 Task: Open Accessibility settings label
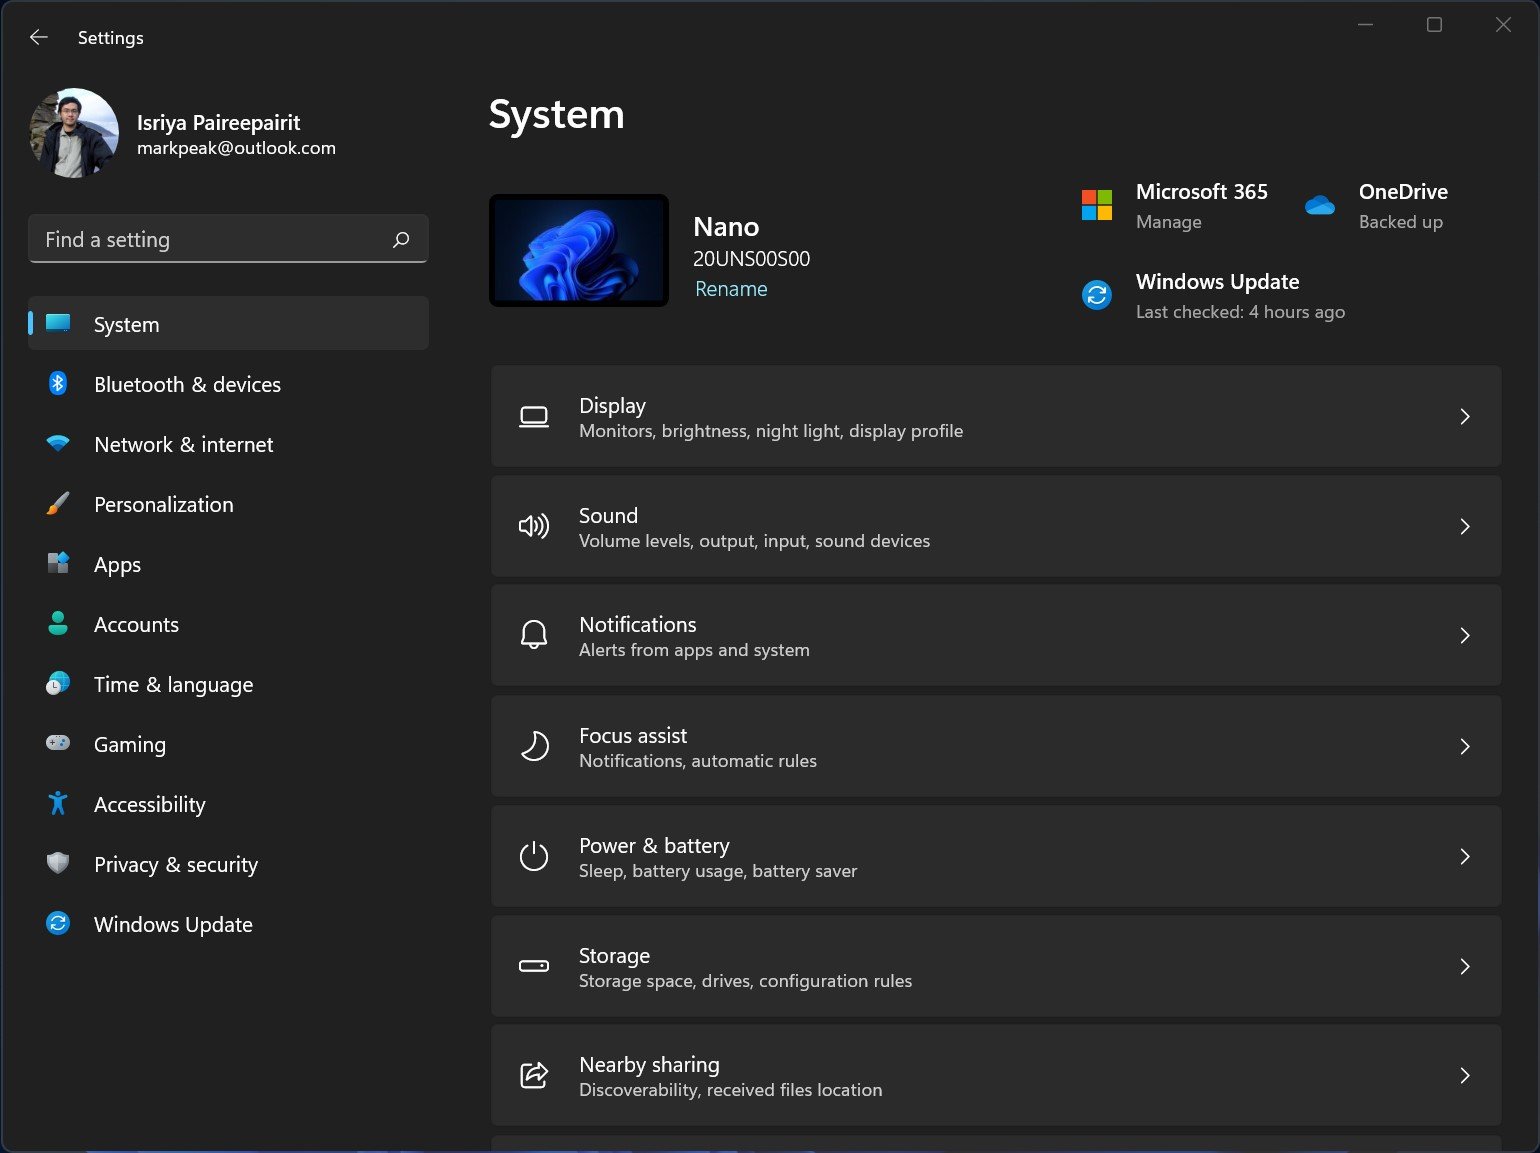(x=150, y=805)
